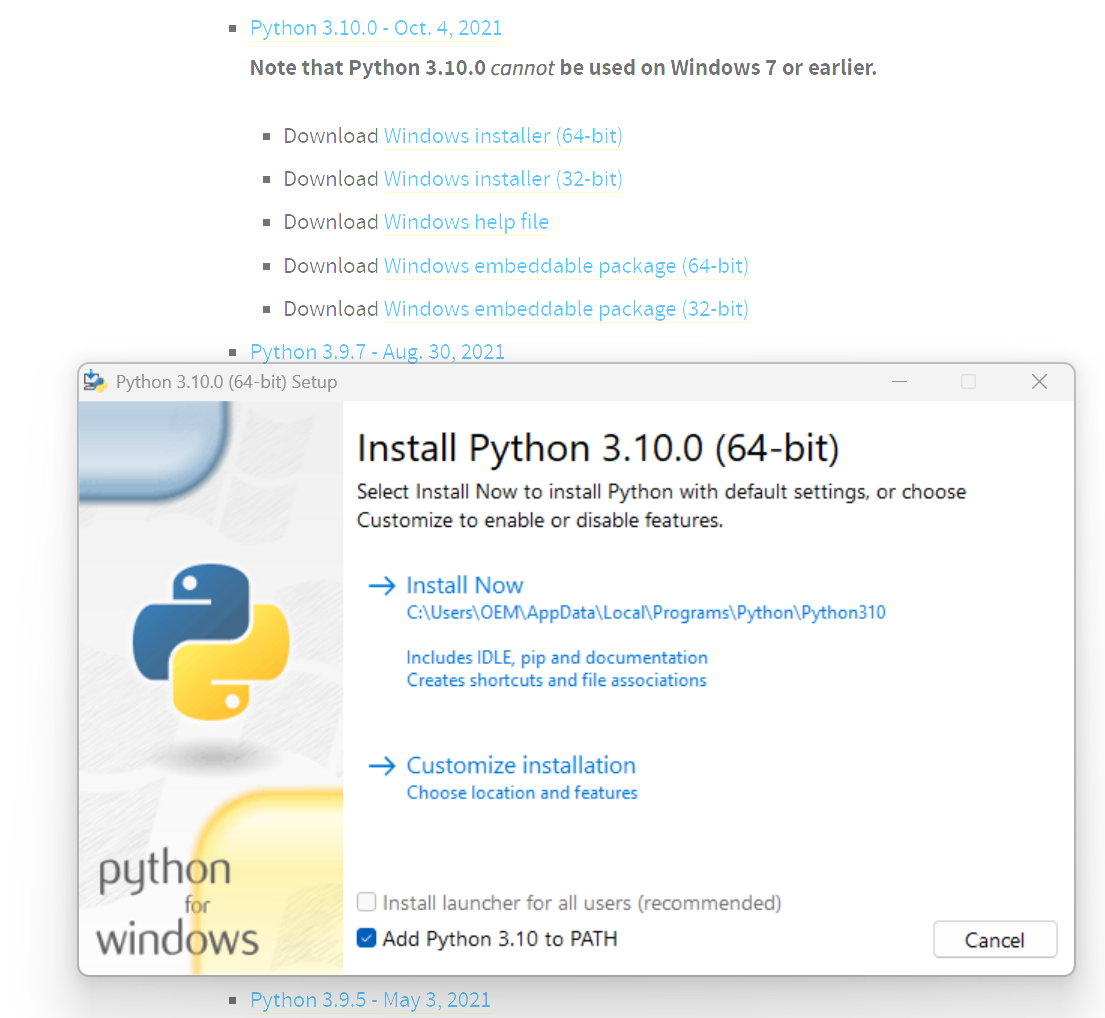Choose Customize installation option
This screenshot has width=1105, height=1018.
(521, 766)
